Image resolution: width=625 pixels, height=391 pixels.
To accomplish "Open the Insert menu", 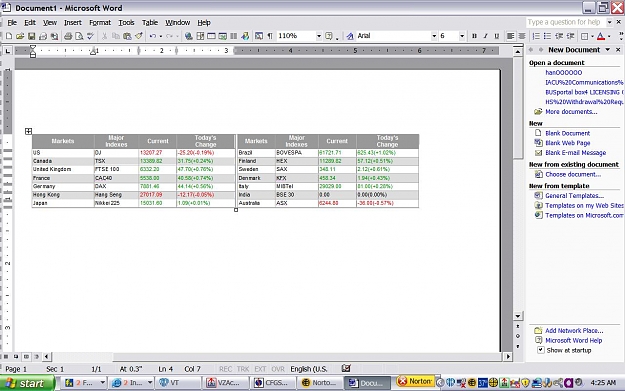I will coord(73,23).
